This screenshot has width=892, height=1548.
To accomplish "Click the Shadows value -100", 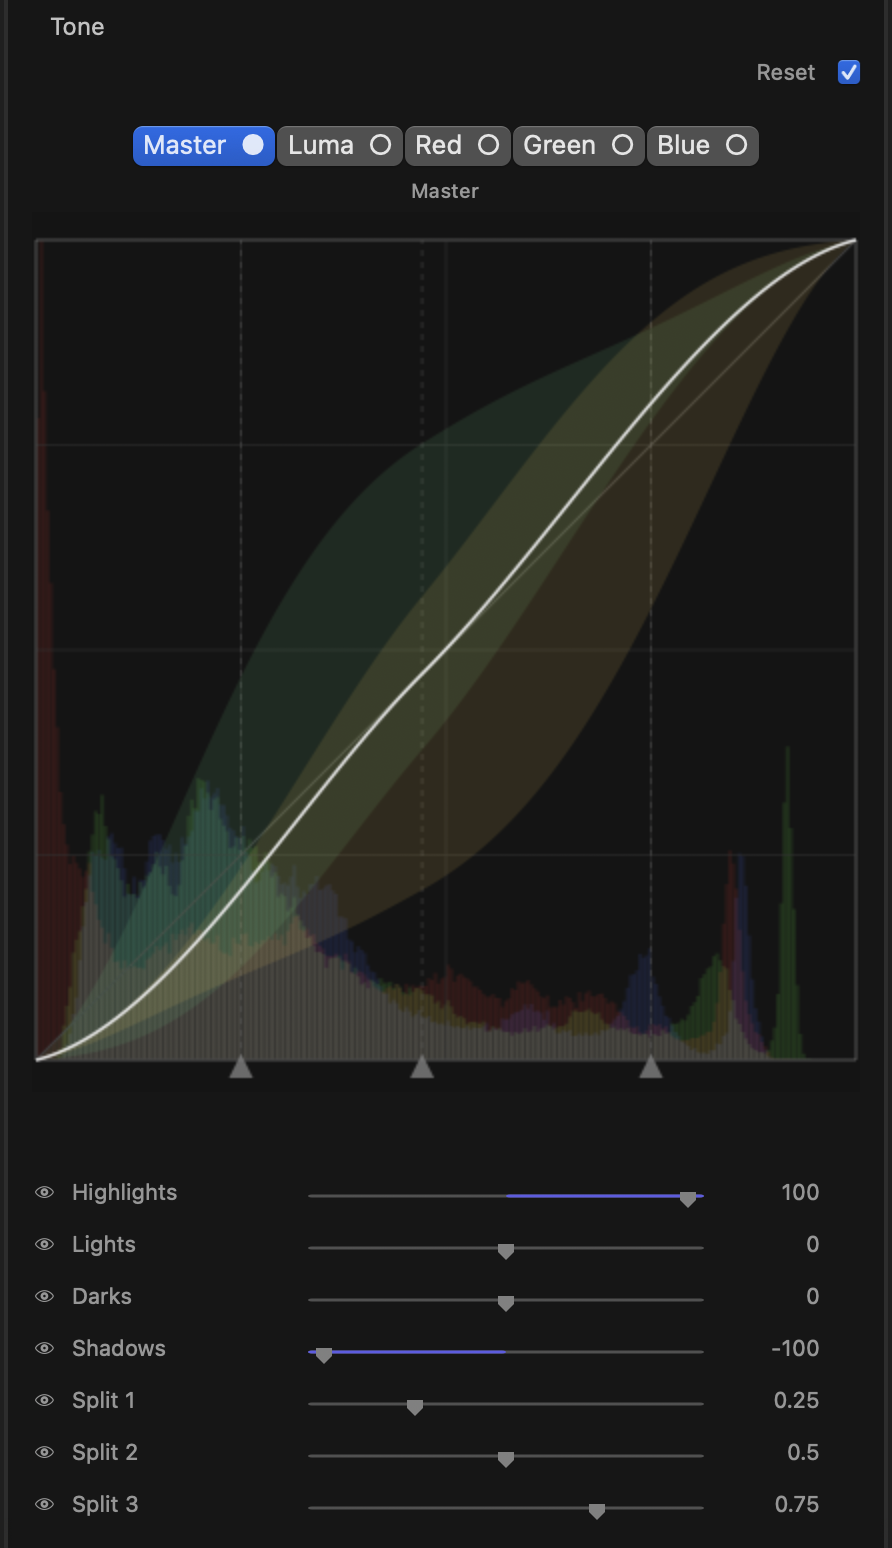I will [x=795, y=1348].
